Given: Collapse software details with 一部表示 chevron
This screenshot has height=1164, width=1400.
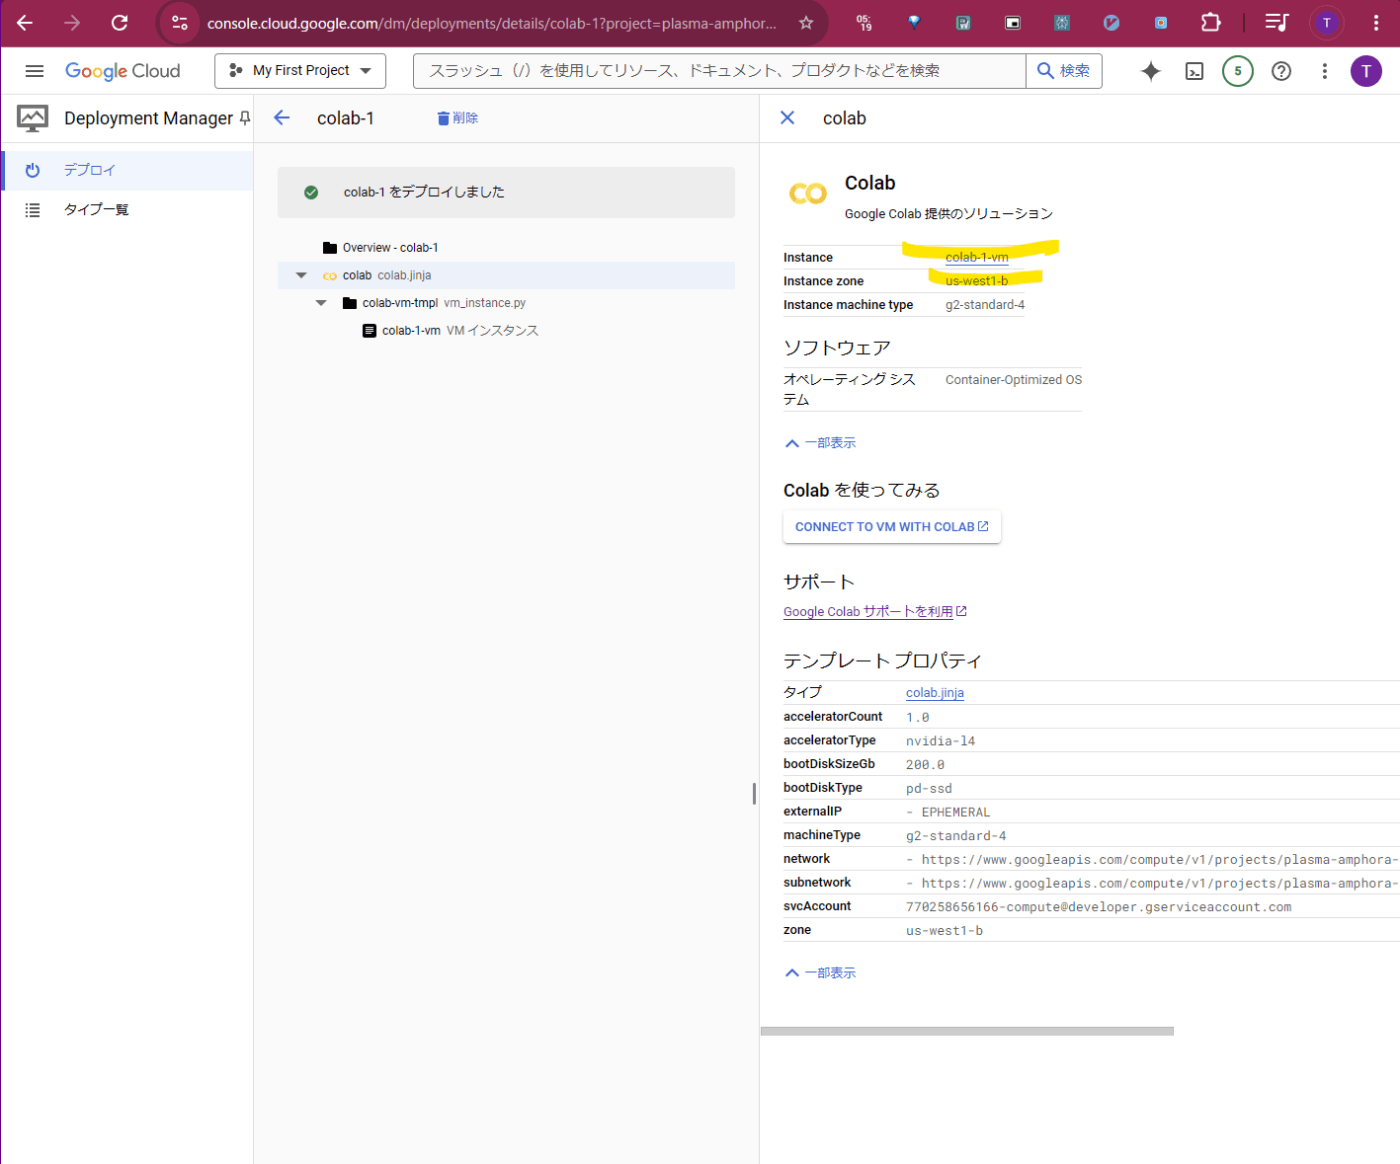Looking at the screenshot, I should point(820,443).
